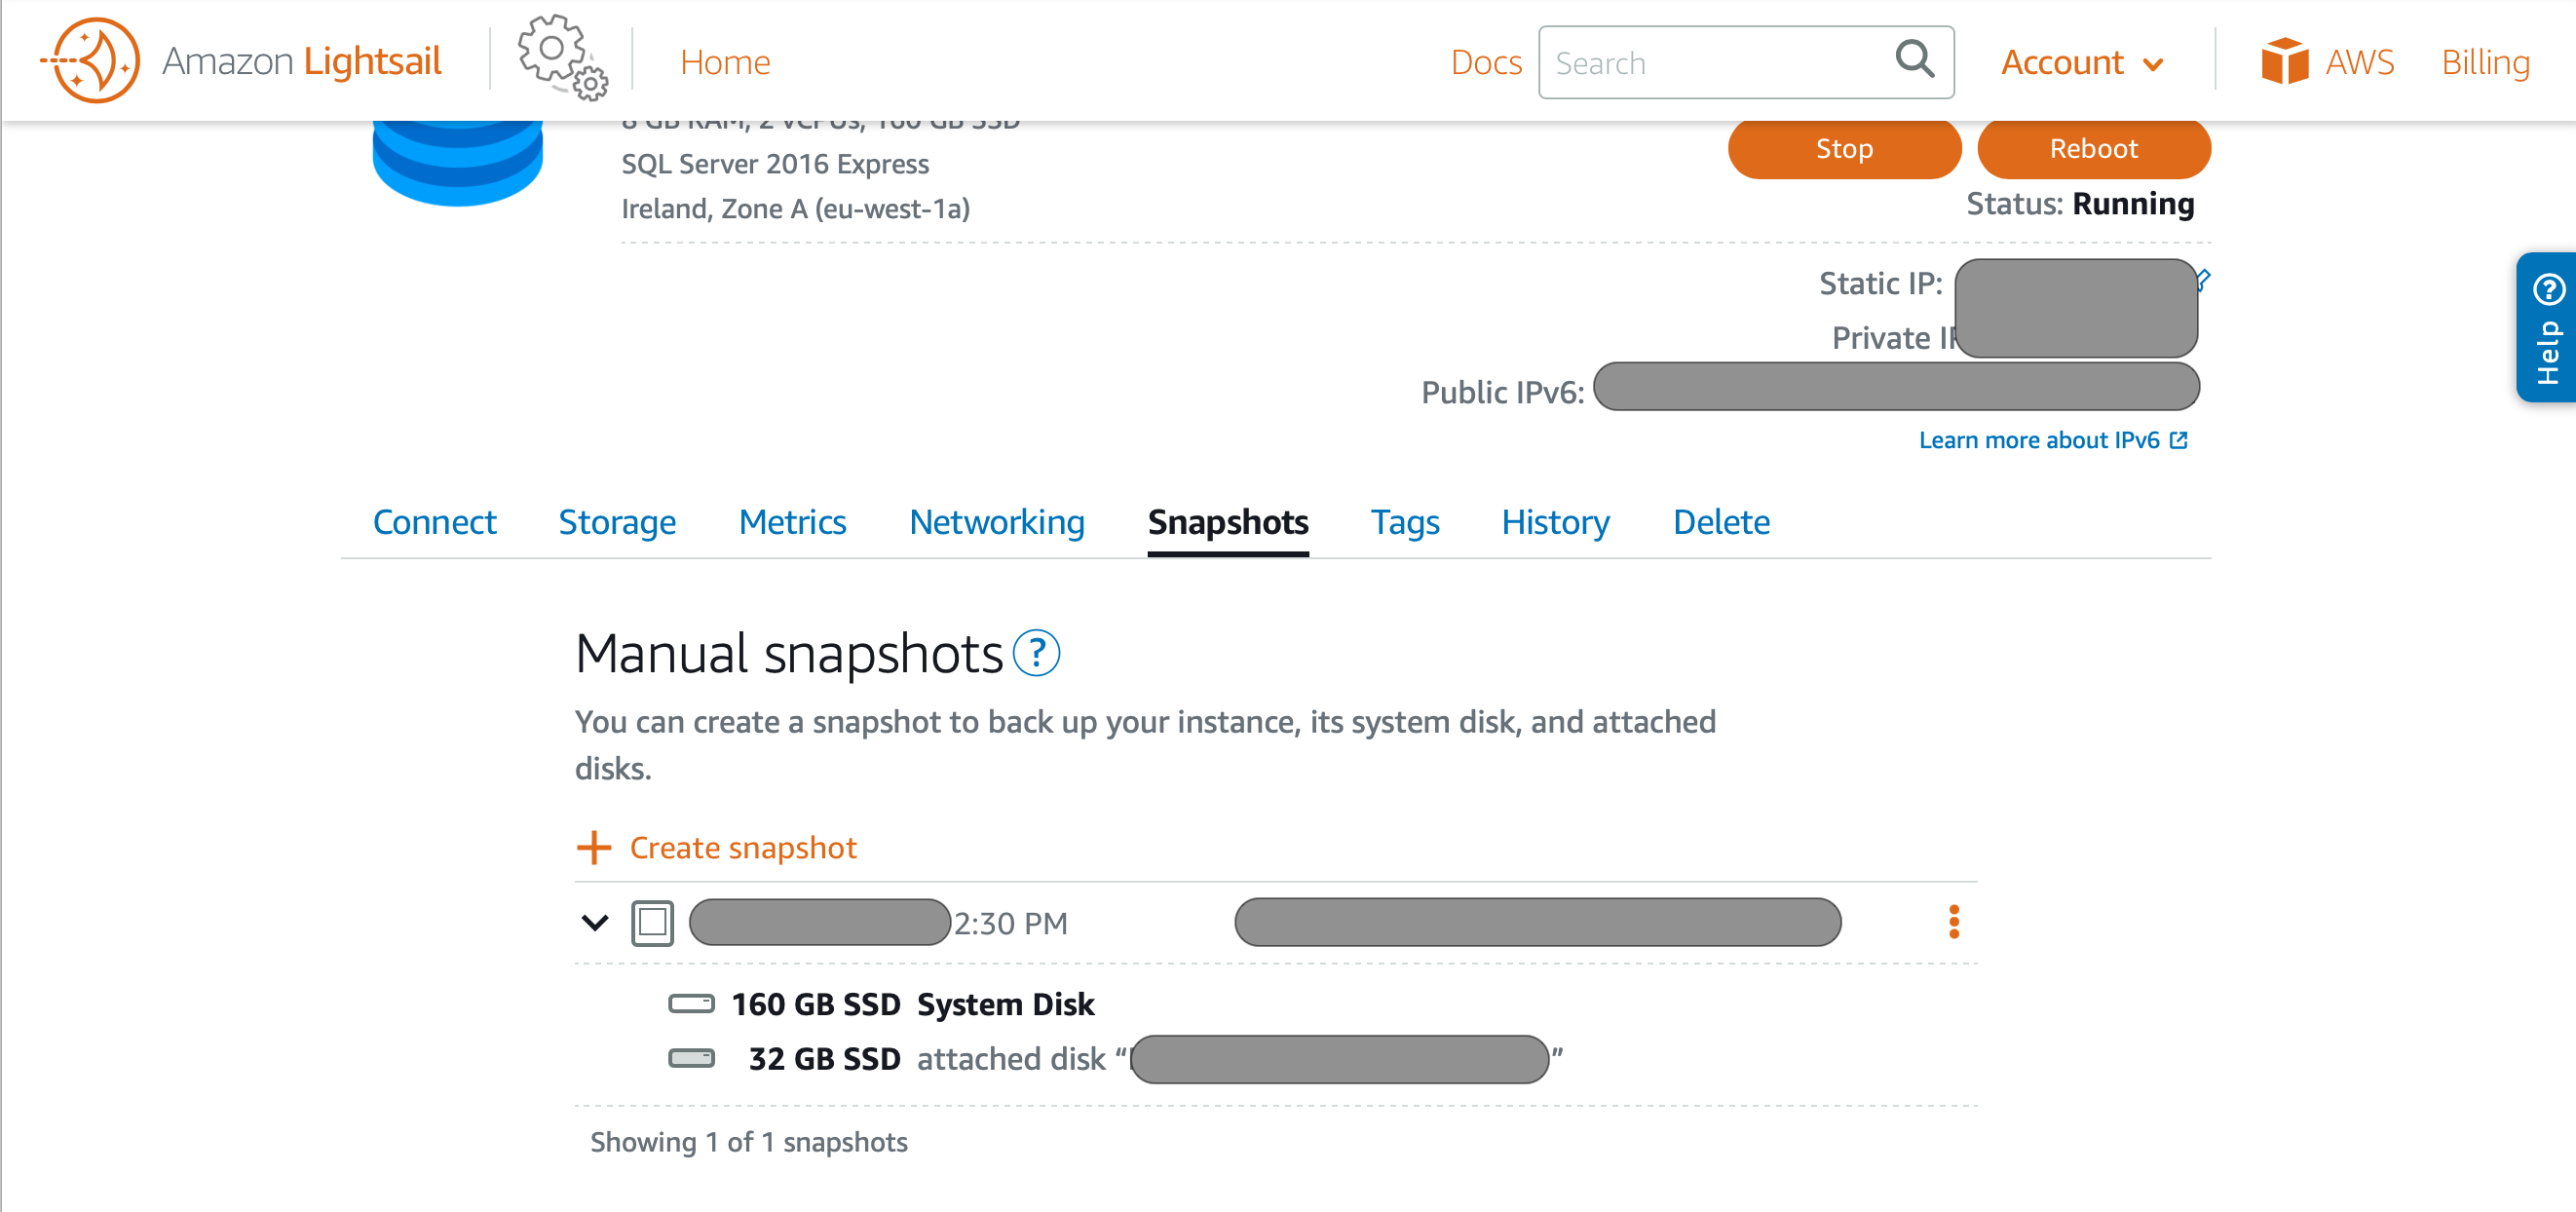Viewport: 2576px width, 1212px height.
Task: Switch to the Delete tab
Action: coord(1721,522)
